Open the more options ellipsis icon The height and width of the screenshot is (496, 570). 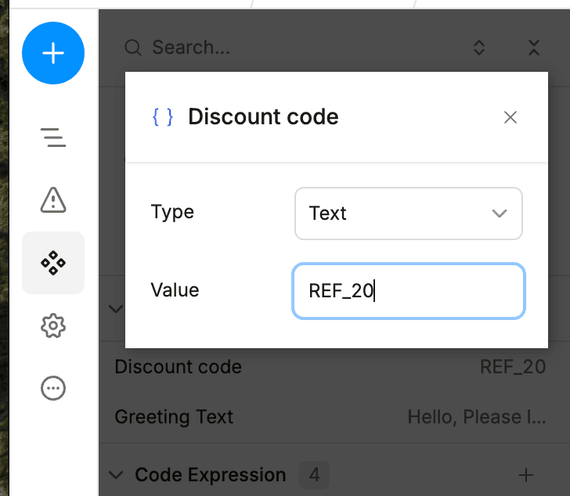click(53, 388)
